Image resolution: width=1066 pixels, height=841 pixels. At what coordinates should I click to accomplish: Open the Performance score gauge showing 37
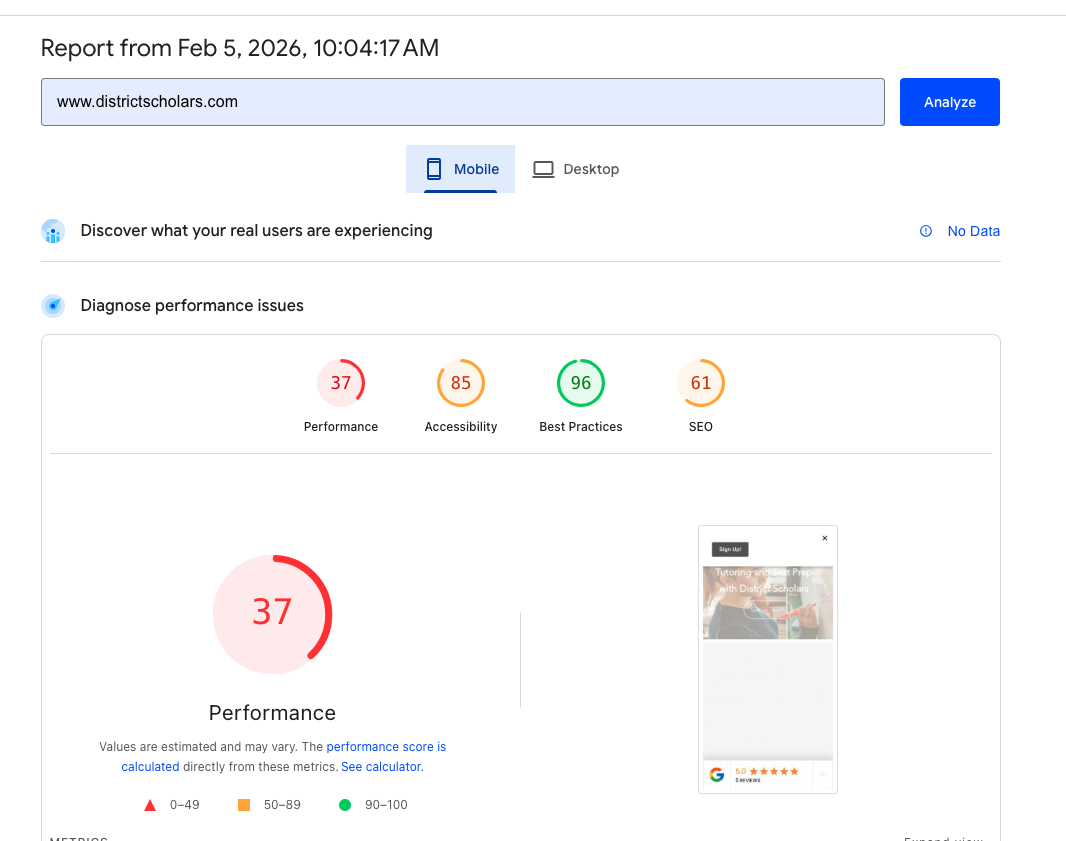click(x=341, y=382)
